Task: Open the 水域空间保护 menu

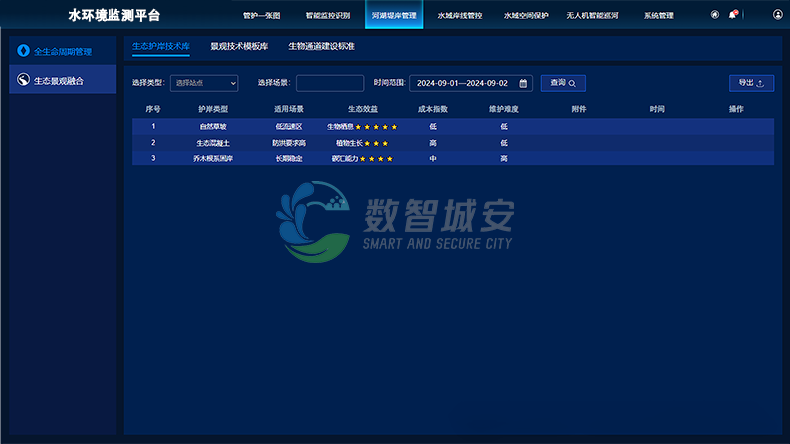Action: [526, 15]
